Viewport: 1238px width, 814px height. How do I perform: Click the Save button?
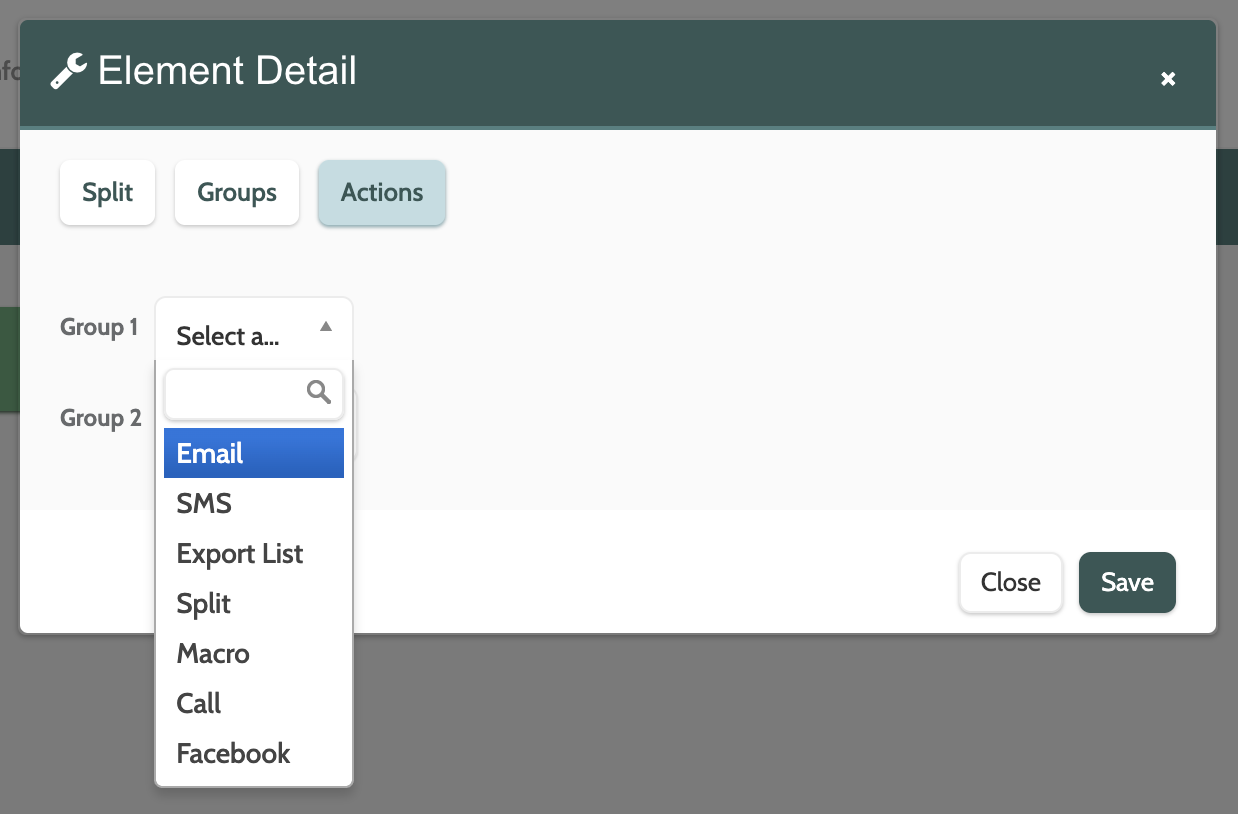(x=1127, y=582)
